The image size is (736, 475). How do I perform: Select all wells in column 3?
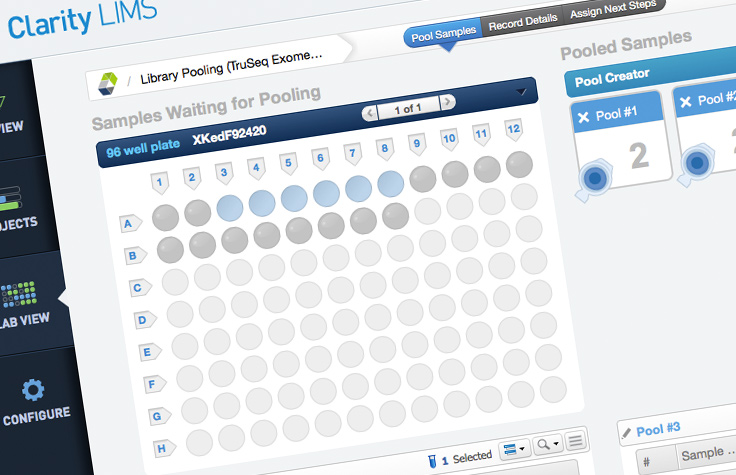(224, 172)
